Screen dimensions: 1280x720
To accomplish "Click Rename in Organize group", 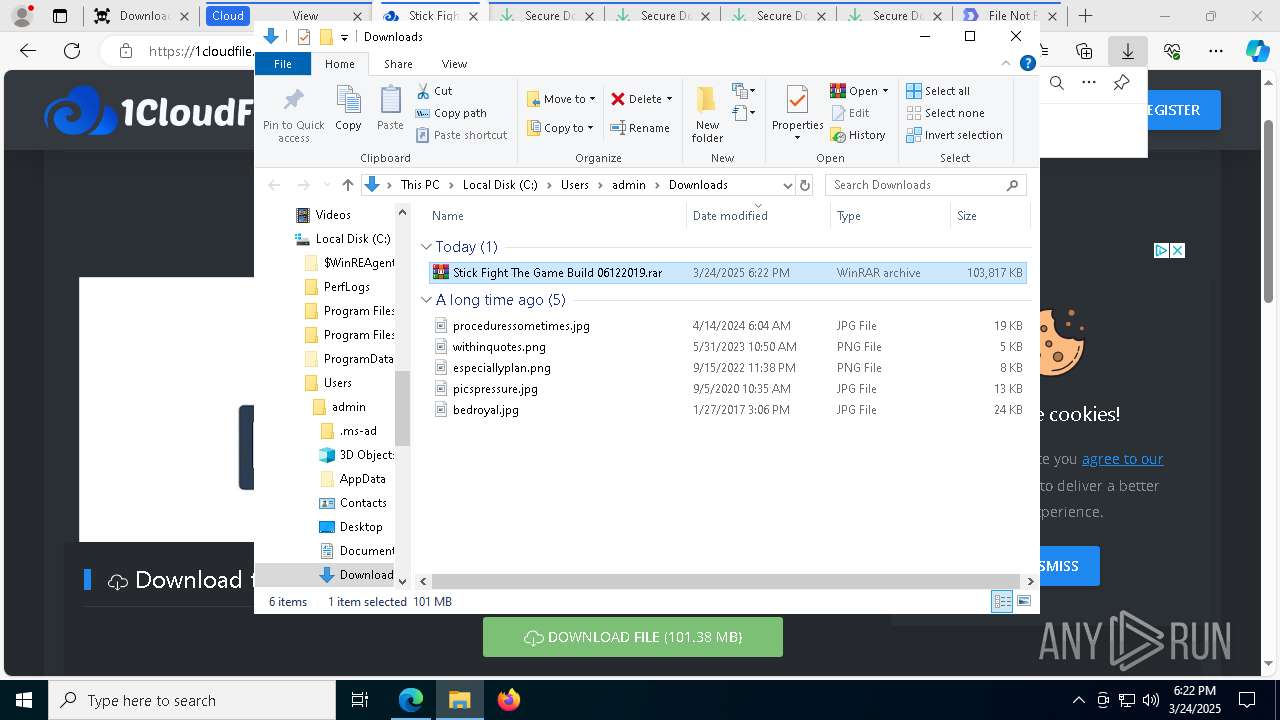I will pyautogui.click(x=640, y=128).
